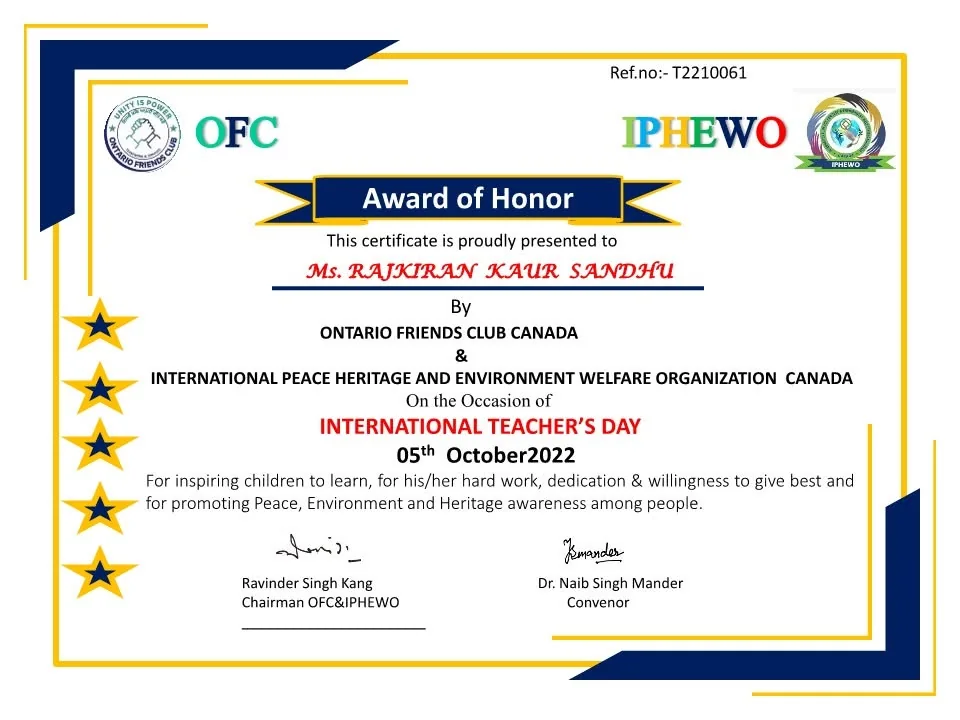The height and width of the screenshot is (720, 960).
Task: Click the colorful IPHEWO wordmark
Action: click(704, 132)
